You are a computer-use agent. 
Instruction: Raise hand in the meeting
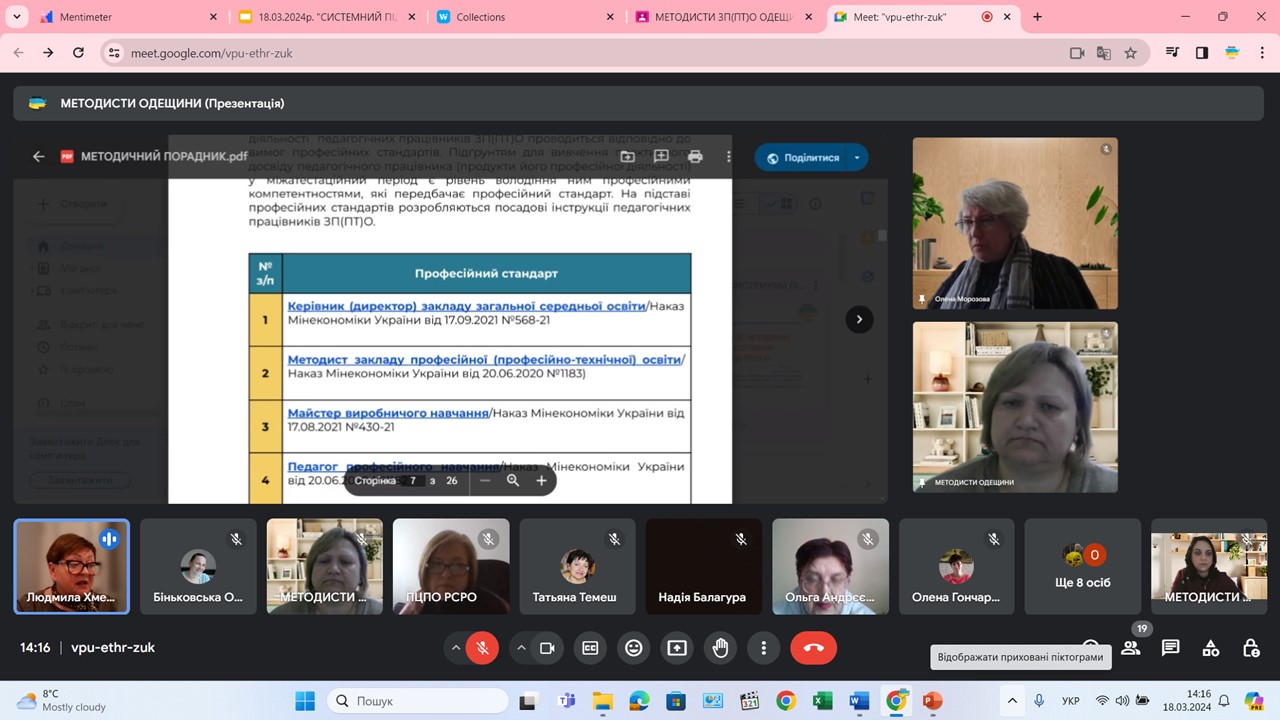tap(720, 648)
